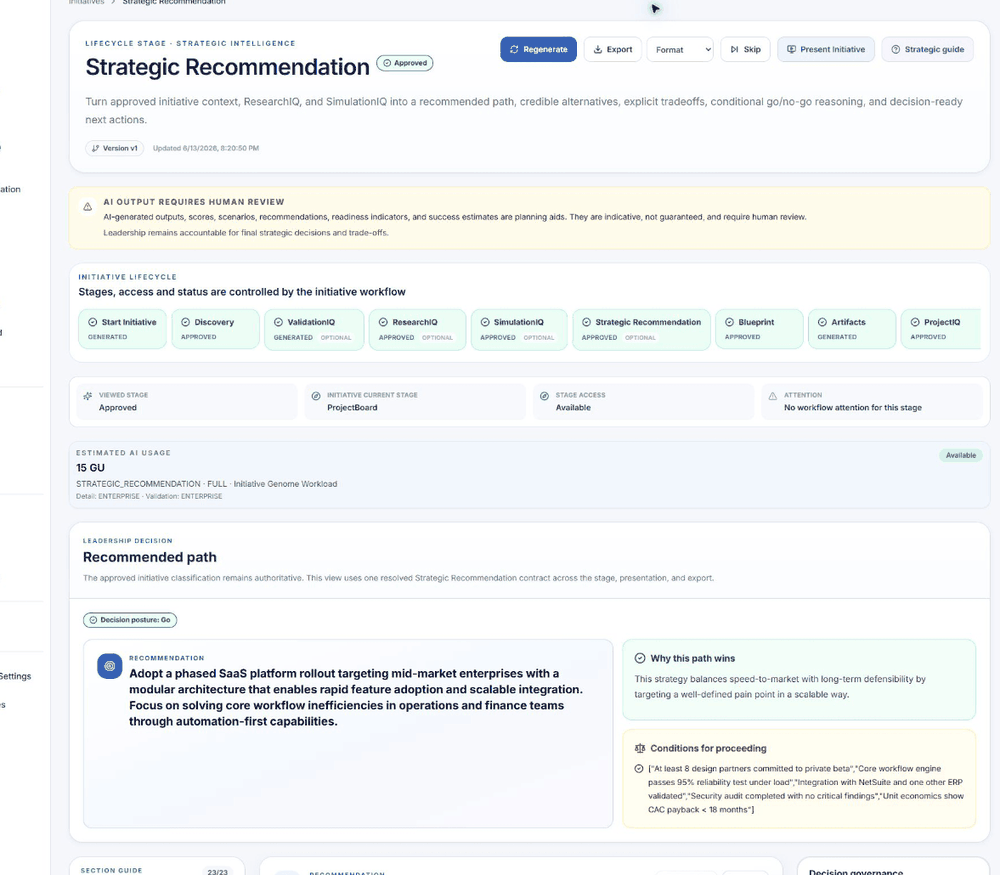The width and height of the screenshot is (1000, 875).
Task: Click the Export button
Action: pyautogui.click(x=612, y=49)
